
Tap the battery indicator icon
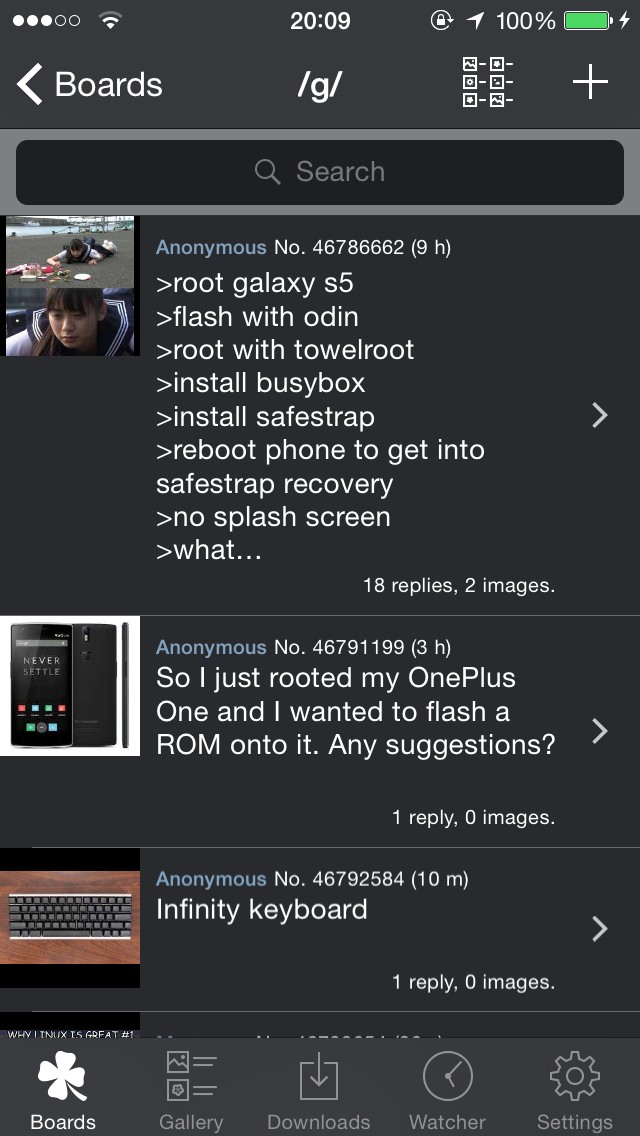588,20
